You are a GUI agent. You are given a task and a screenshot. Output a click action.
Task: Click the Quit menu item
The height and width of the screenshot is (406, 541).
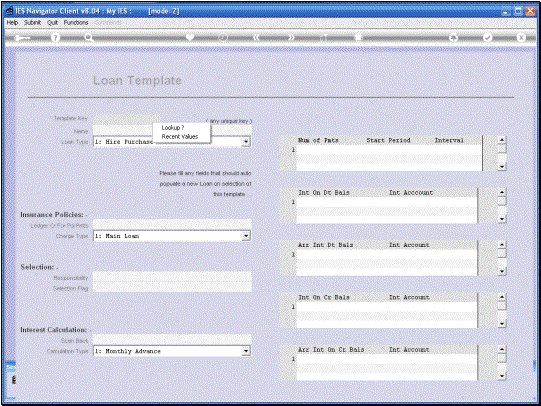52,22
